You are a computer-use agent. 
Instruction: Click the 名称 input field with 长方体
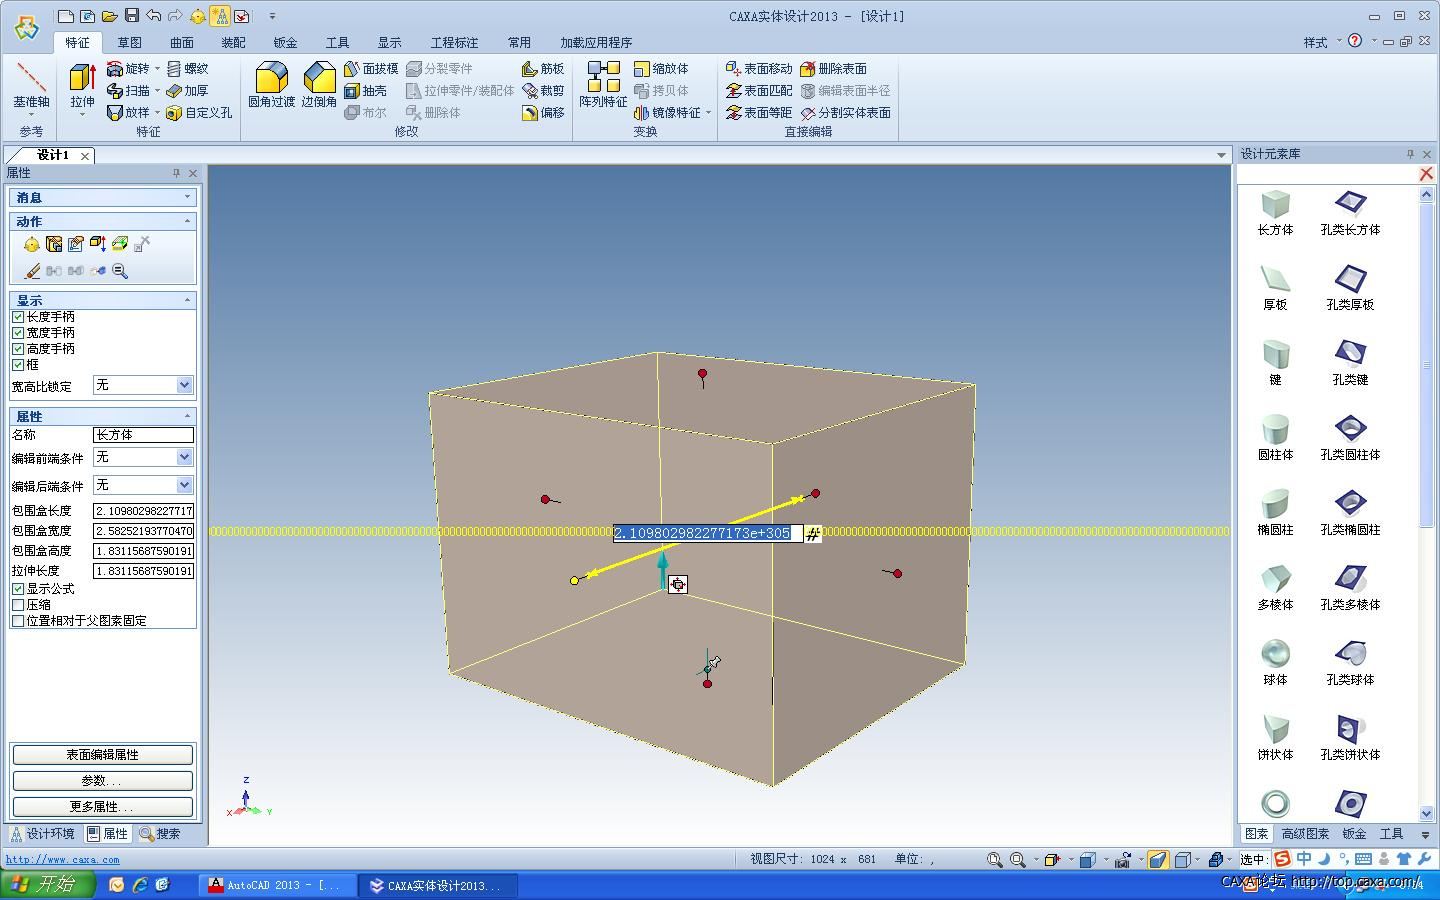[143, 435]
